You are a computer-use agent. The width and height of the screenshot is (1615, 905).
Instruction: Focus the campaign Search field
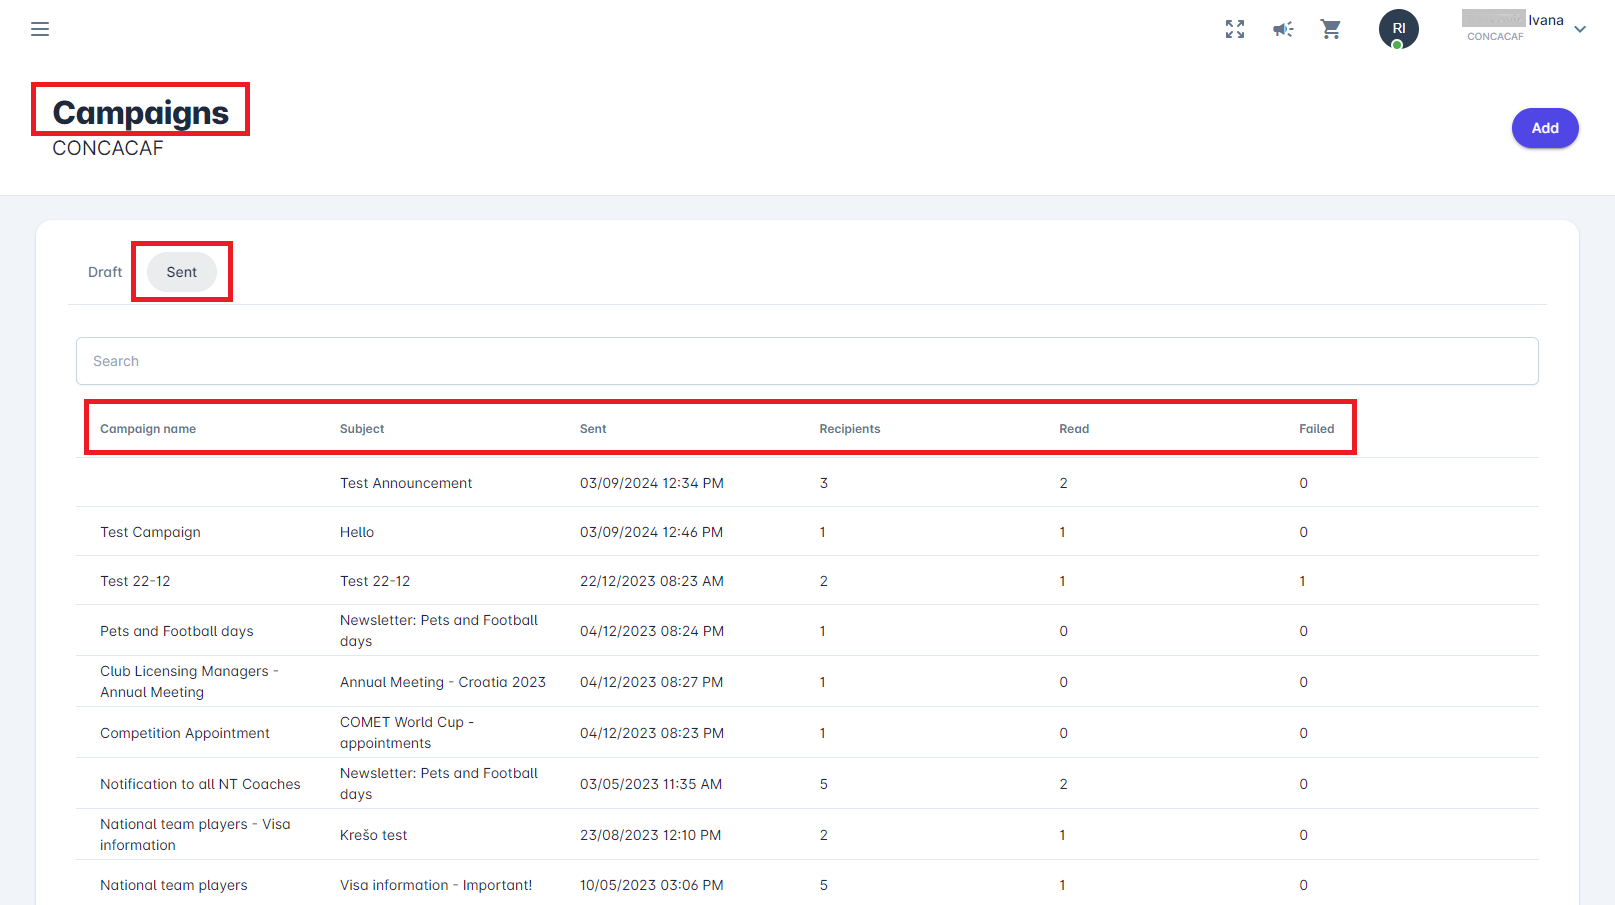coord(807,361)
